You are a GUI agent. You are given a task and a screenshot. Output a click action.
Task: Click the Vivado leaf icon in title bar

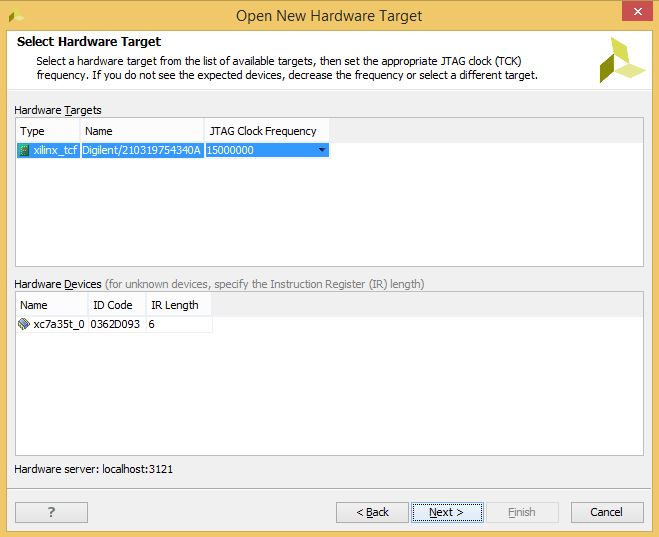15,16
